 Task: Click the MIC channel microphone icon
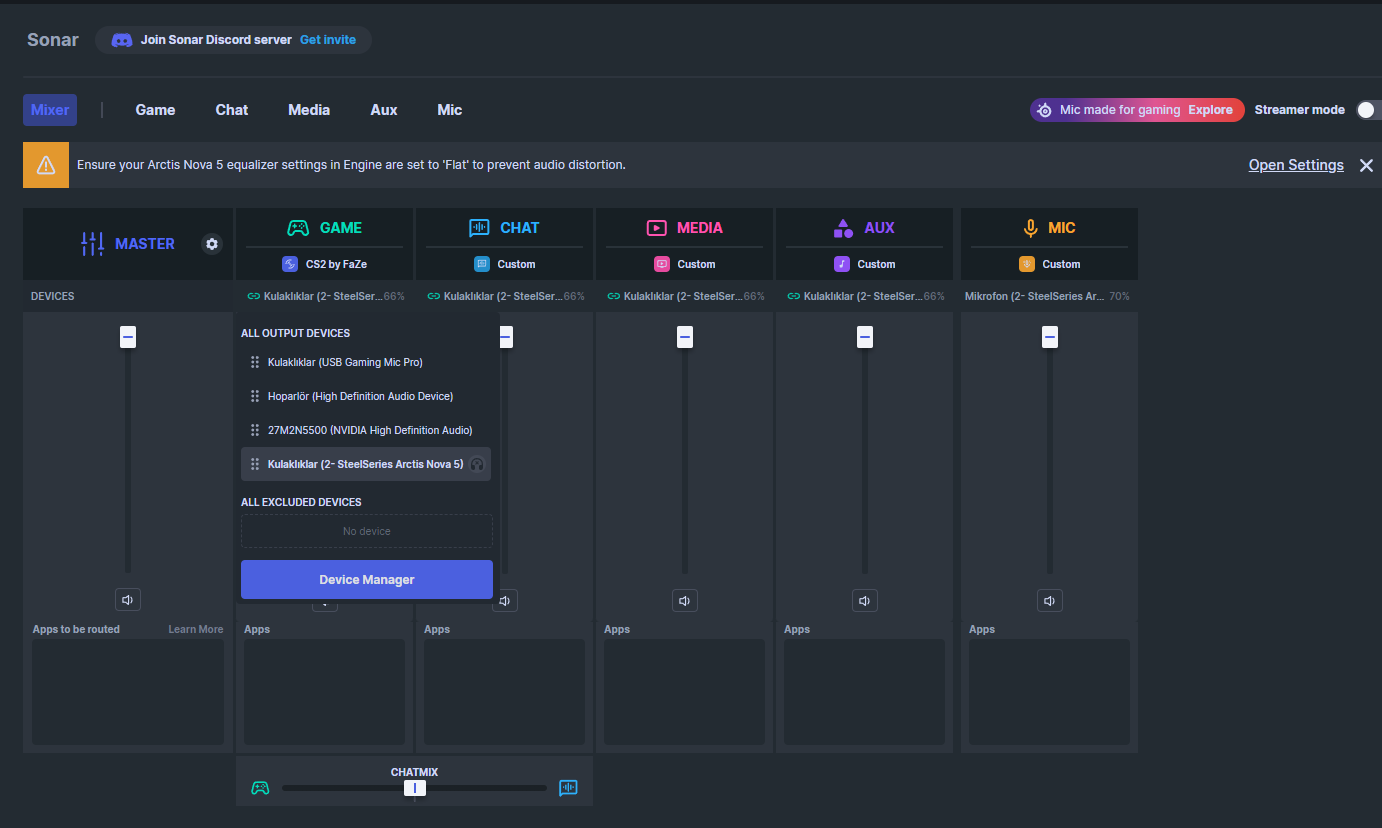1030,228
